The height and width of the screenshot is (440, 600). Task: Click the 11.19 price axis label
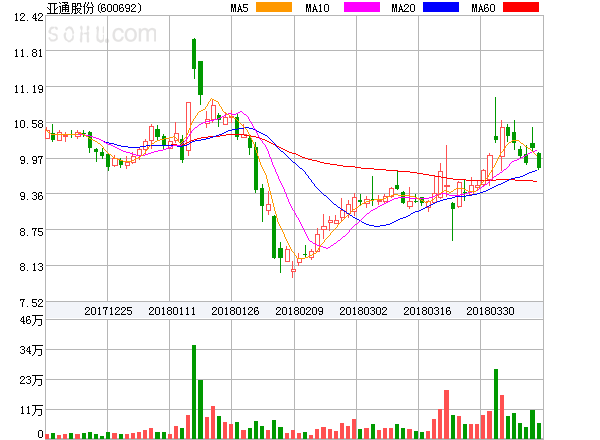click(29, 89)
